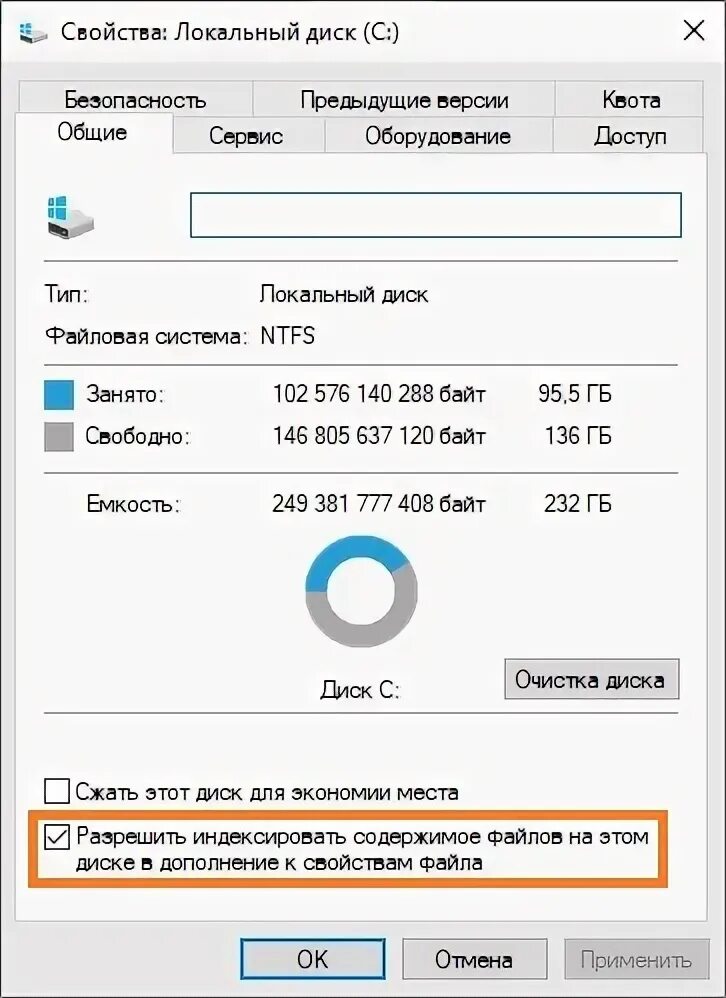726x998 pixels.
Task: Click the Windows drive icon beside the name field
Action: pos(70,217)
